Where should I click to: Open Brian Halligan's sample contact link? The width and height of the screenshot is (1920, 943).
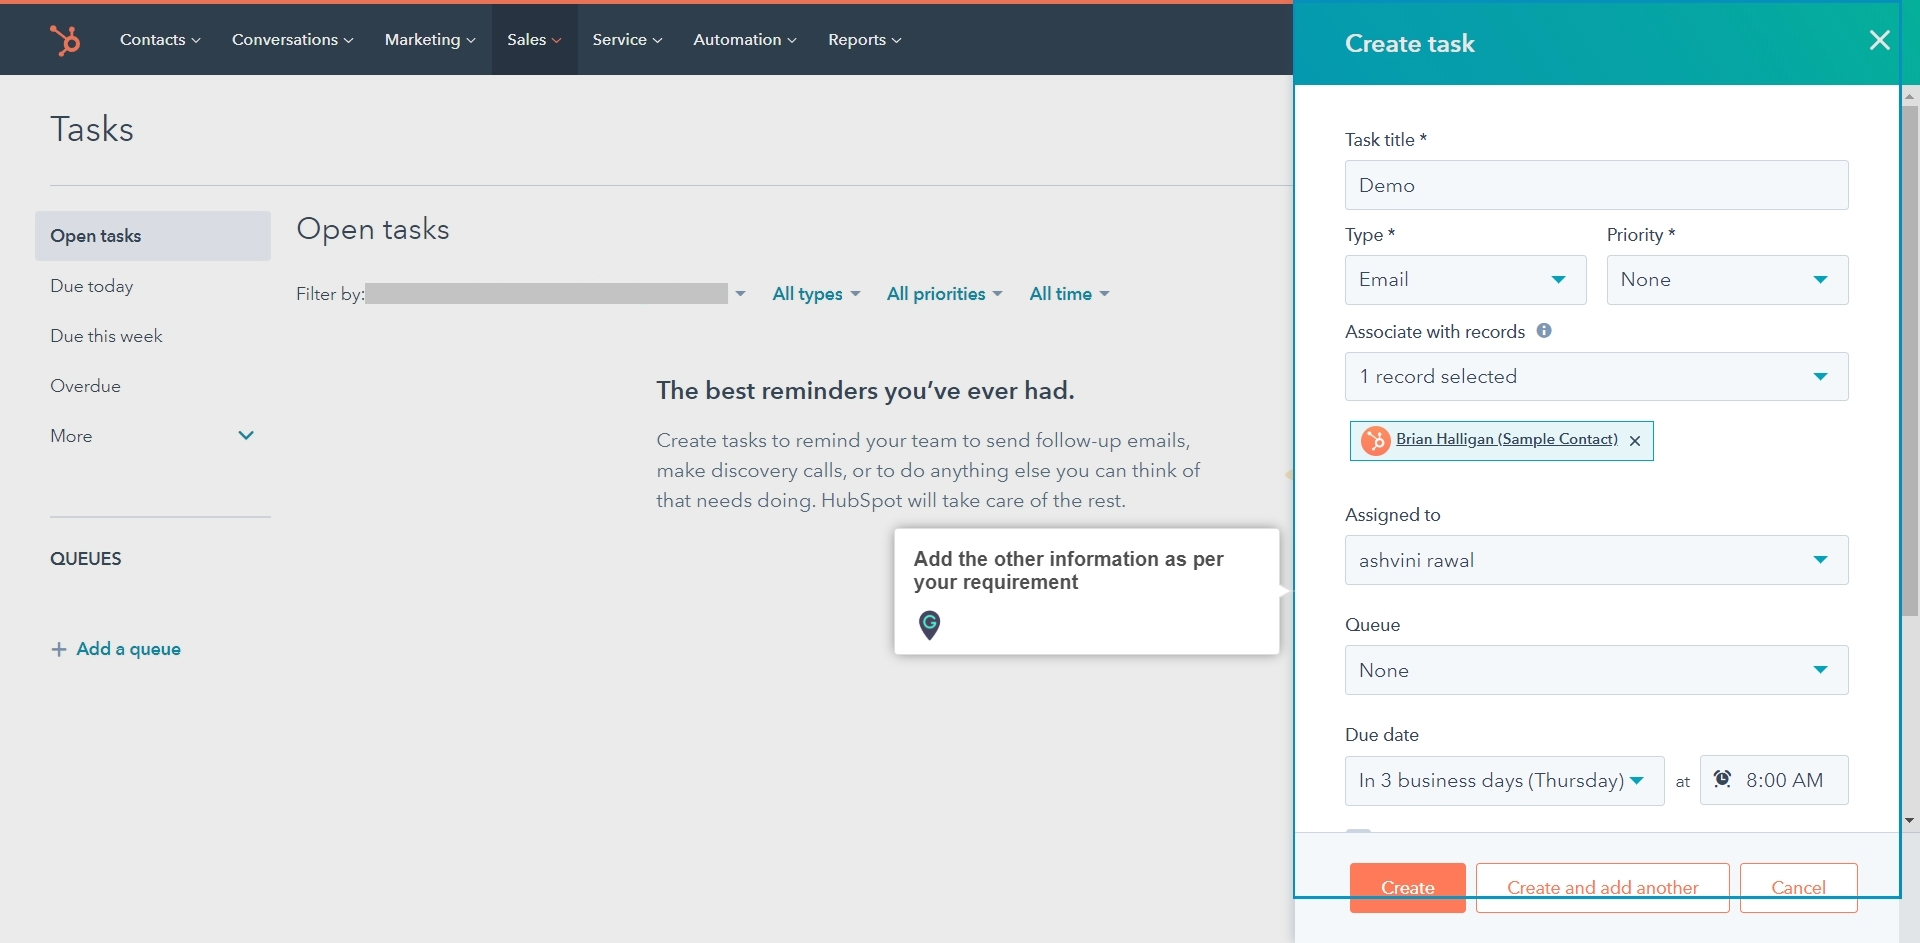(1506, 438)
